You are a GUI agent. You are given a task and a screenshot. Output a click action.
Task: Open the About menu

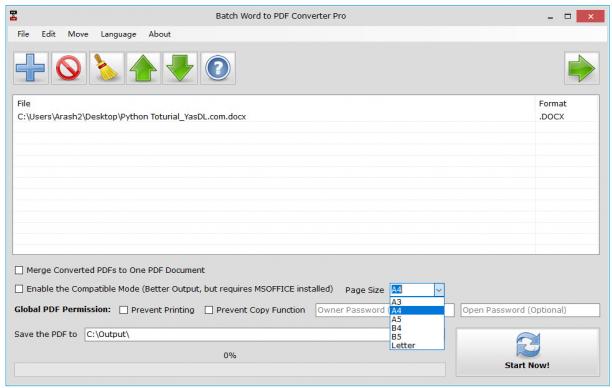[x=159, y=34]
